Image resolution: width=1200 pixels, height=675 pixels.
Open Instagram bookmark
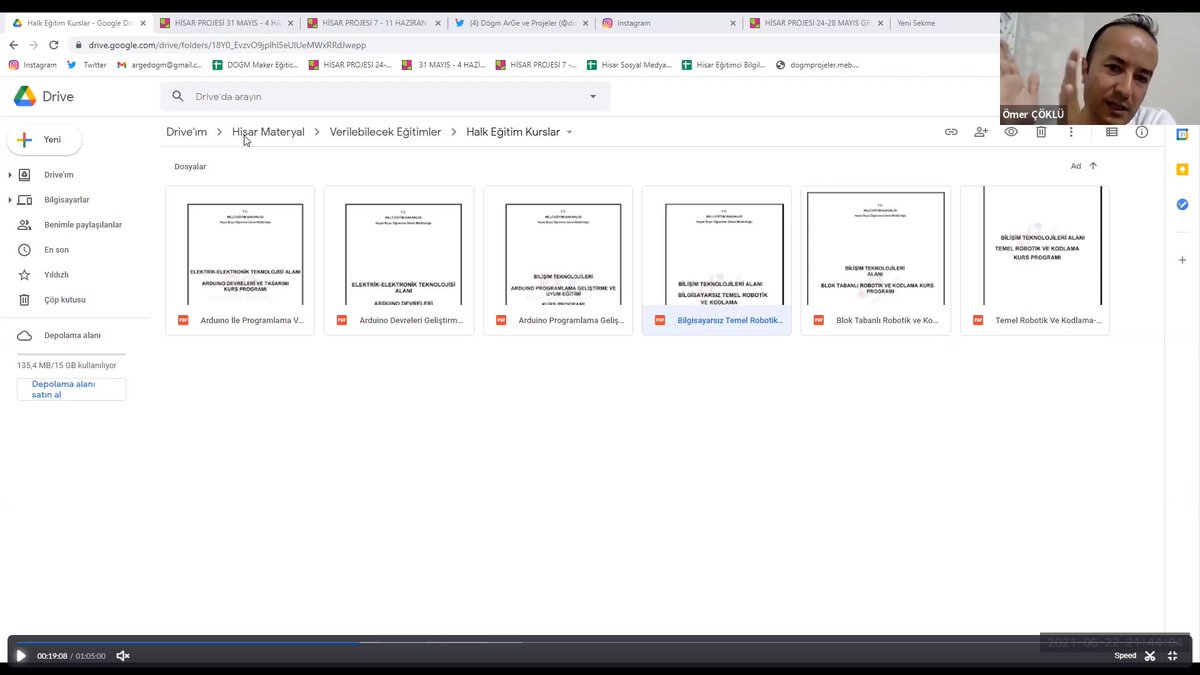click(33, 65)
